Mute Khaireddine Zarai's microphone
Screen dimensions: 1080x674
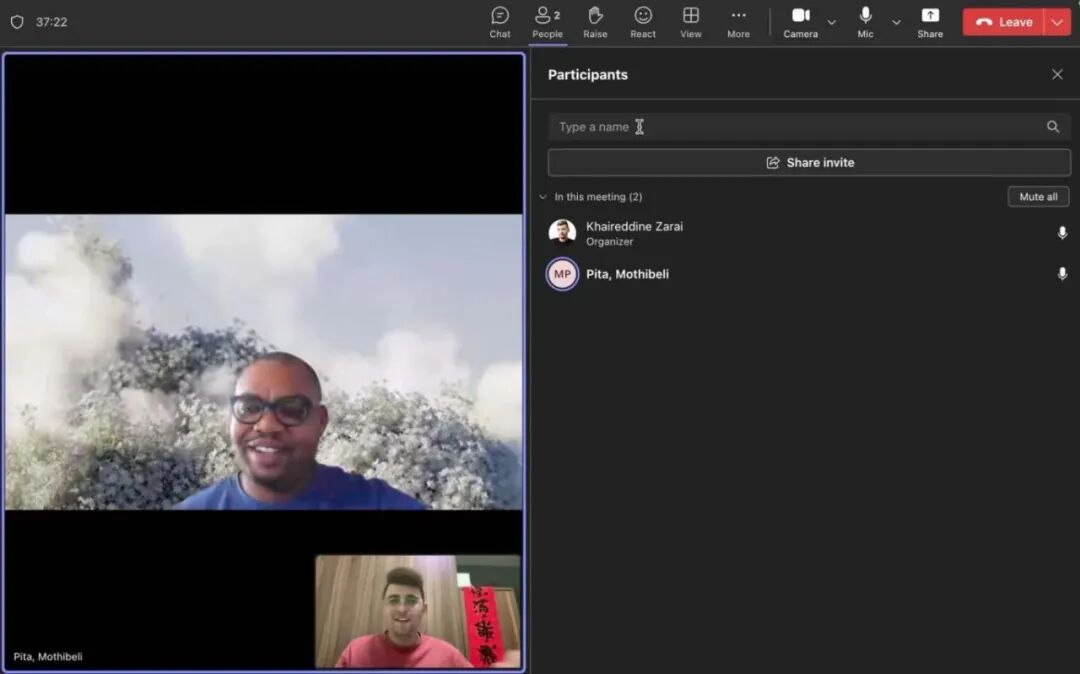(x=1062, y=233)
